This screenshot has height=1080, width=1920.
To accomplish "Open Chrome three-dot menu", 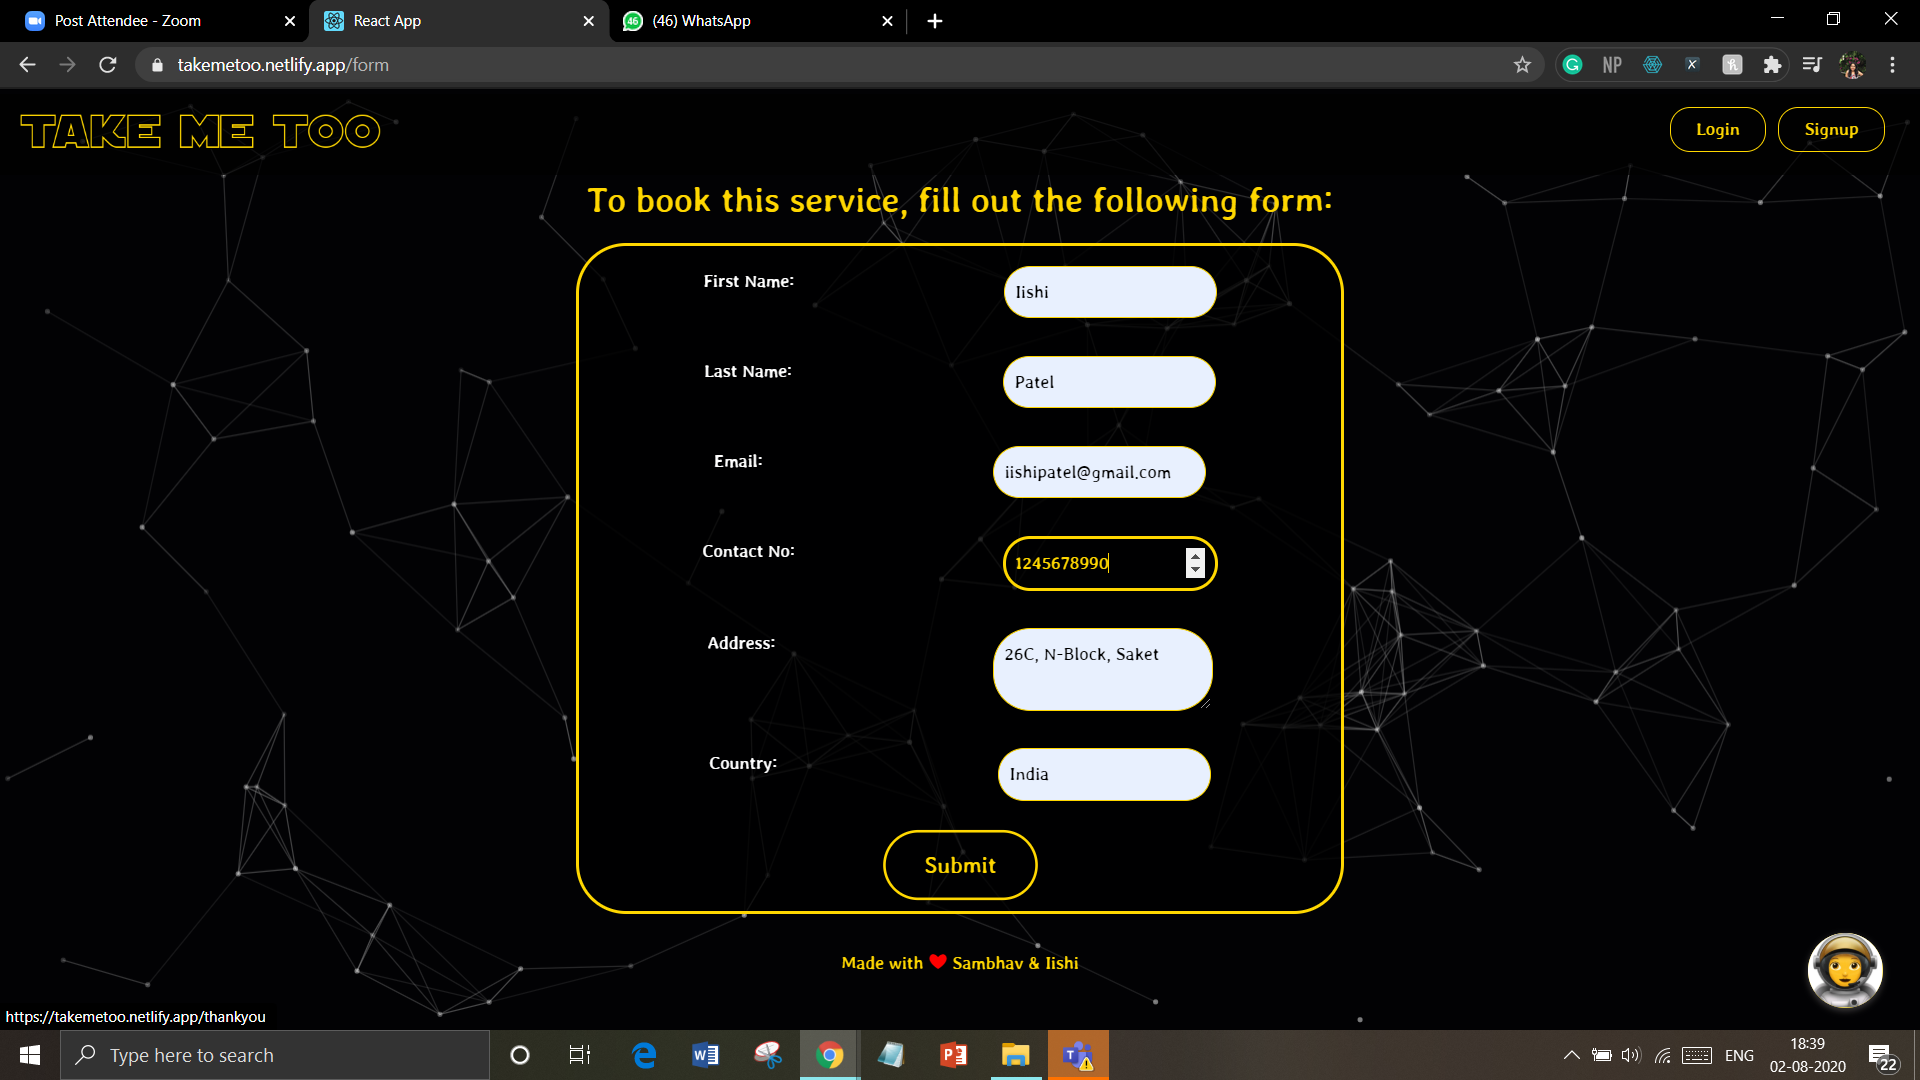I will pos(1892,65).
